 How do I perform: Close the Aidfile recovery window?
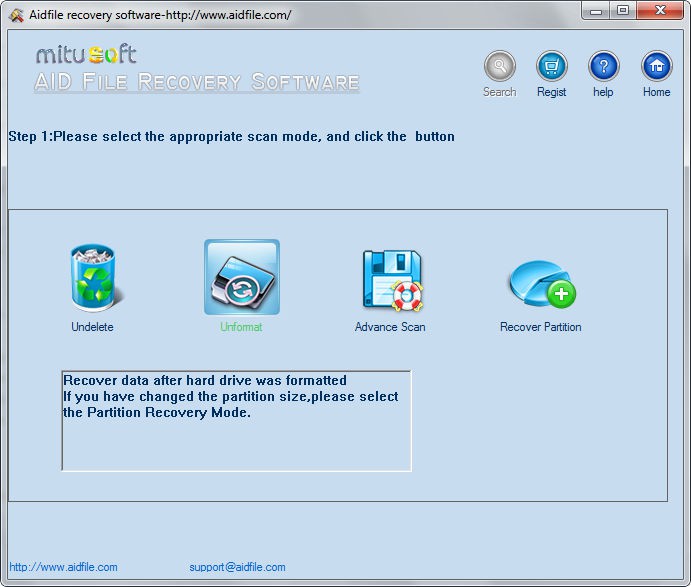[660, 11]
